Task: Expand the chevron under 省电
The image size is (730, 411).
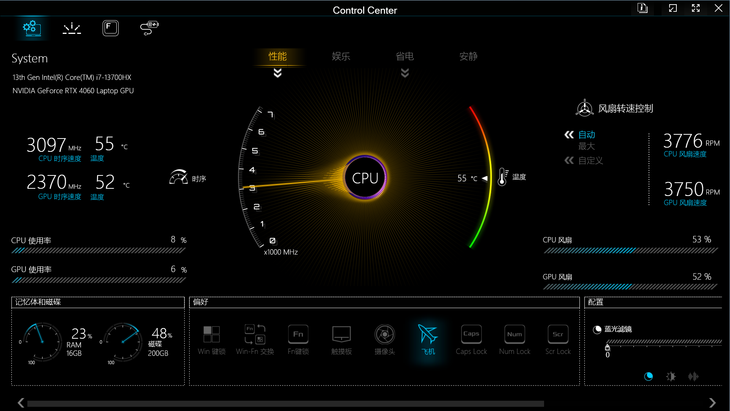Action: tap(405, 73)
